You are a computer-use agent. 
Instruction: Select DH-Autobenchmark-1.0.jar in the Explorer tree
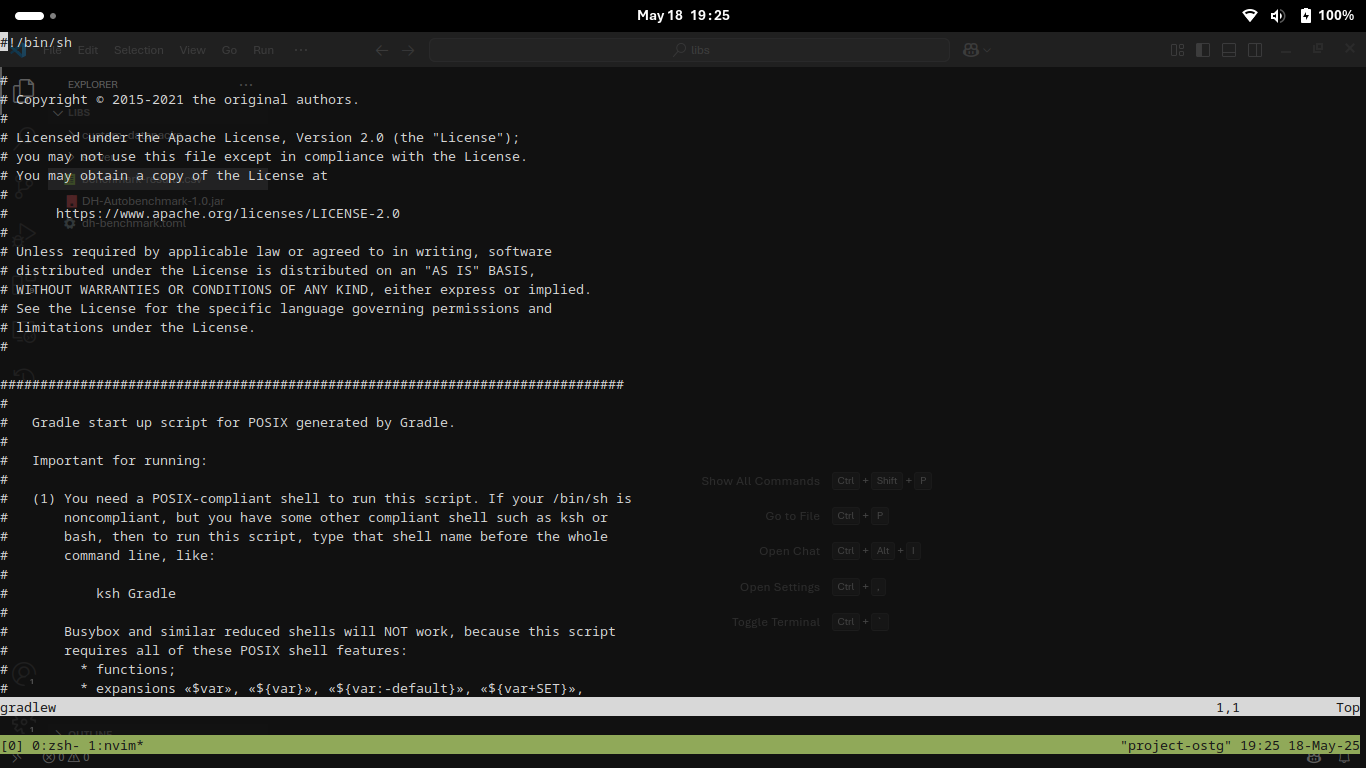153,201
